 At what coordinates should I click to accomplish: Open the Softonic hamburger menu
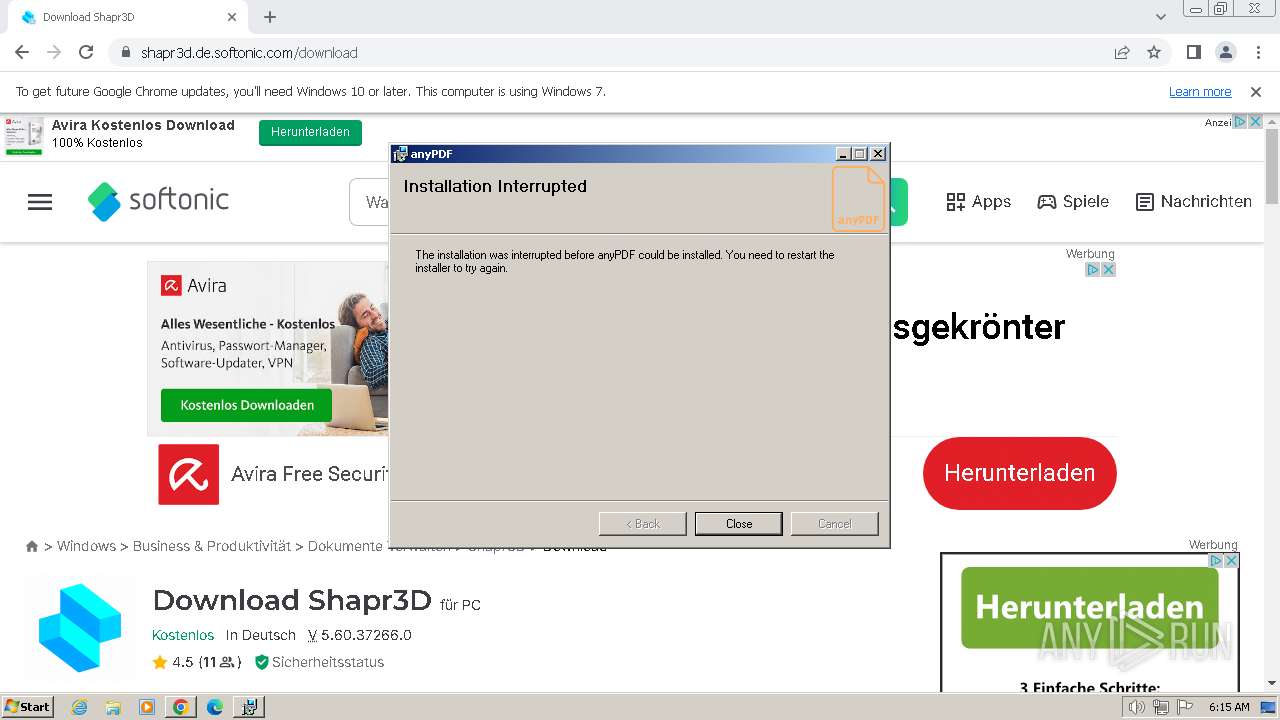pos(40,202)
